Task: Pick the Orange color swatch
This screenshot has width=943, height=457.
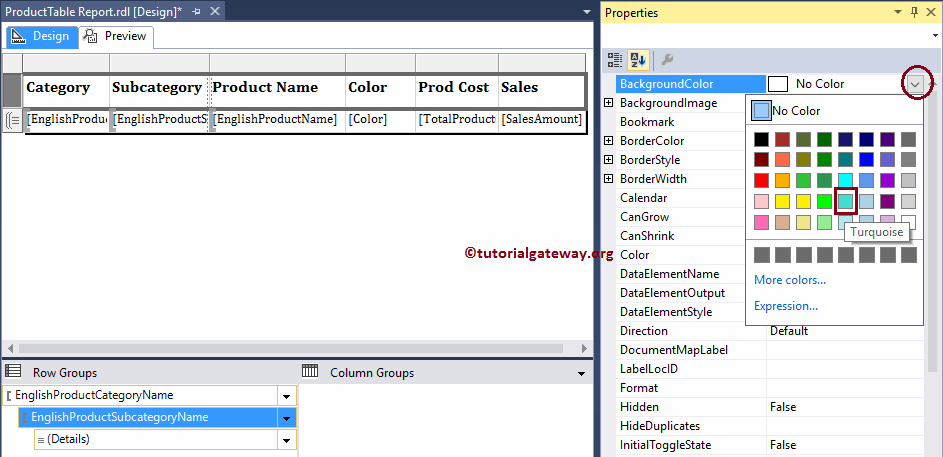Action: [x=782, y=180]
